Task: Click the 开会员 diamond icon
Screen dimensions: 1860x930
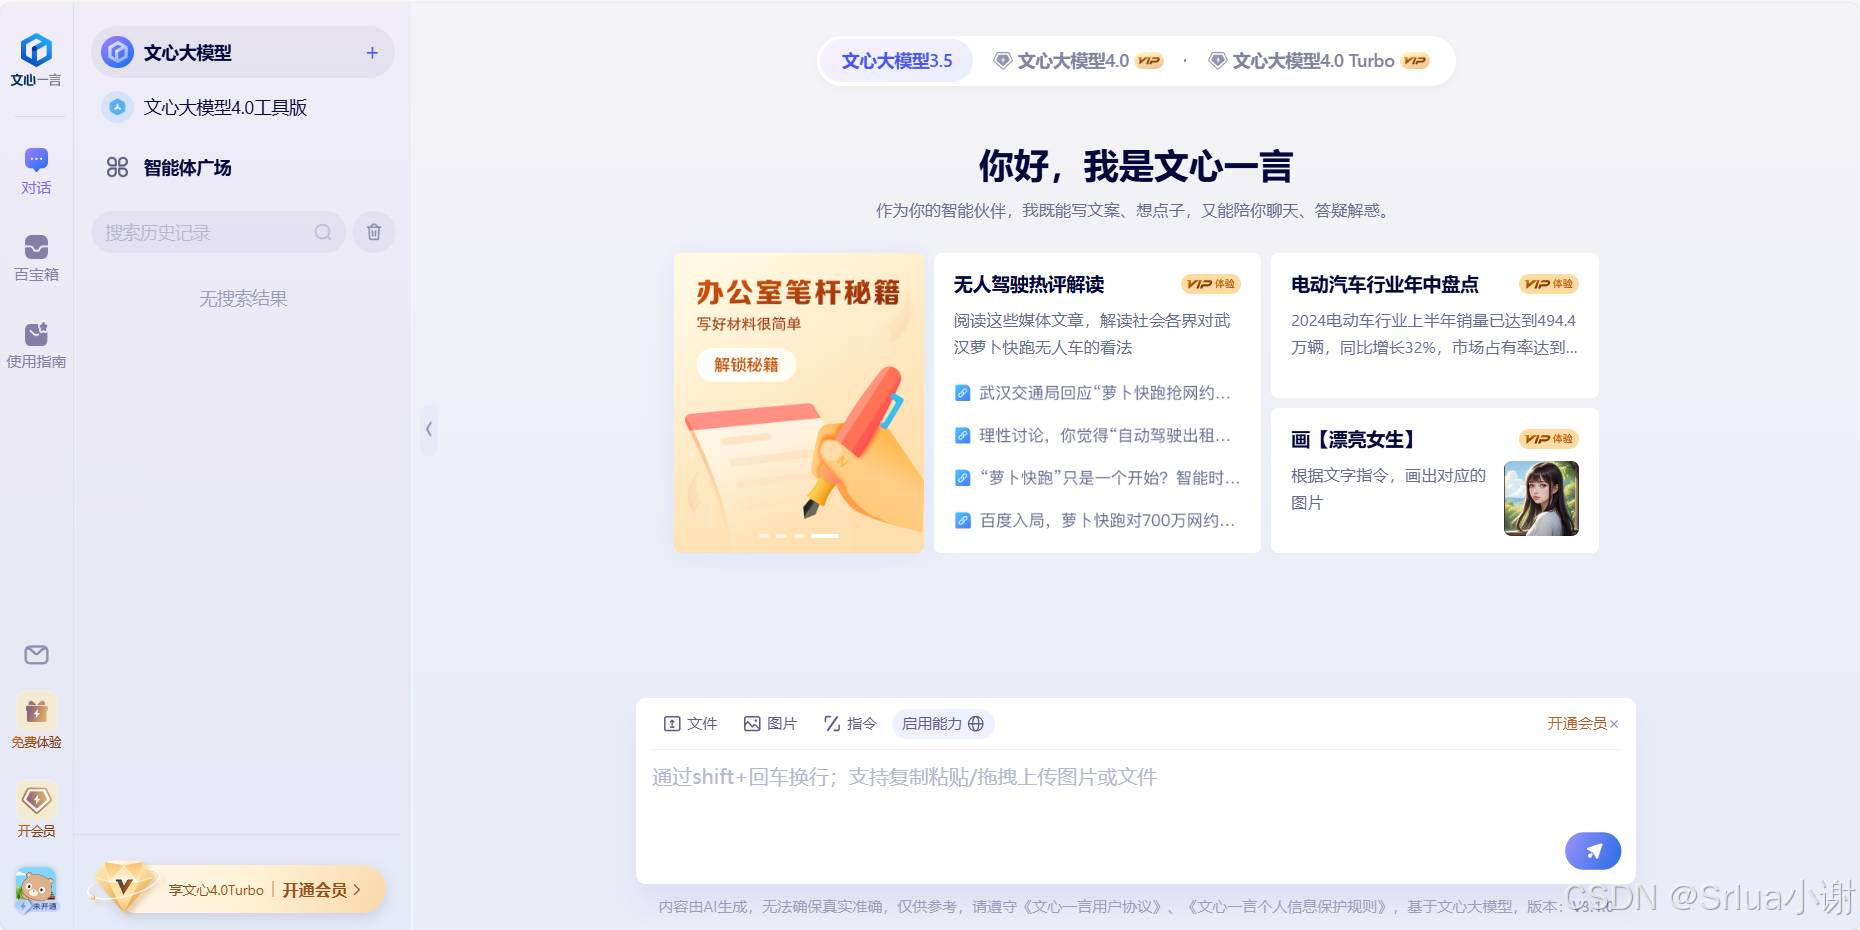Action: (36, 800)
